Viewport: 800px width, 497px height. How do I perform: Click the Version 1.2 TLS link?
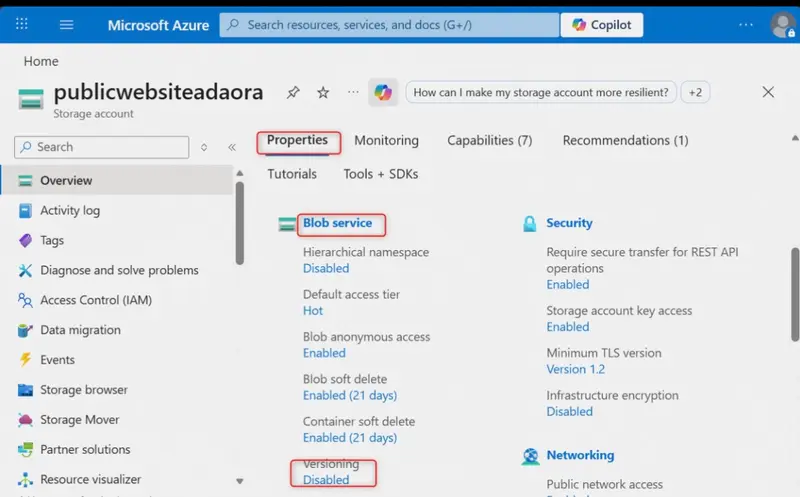(576, 369)
